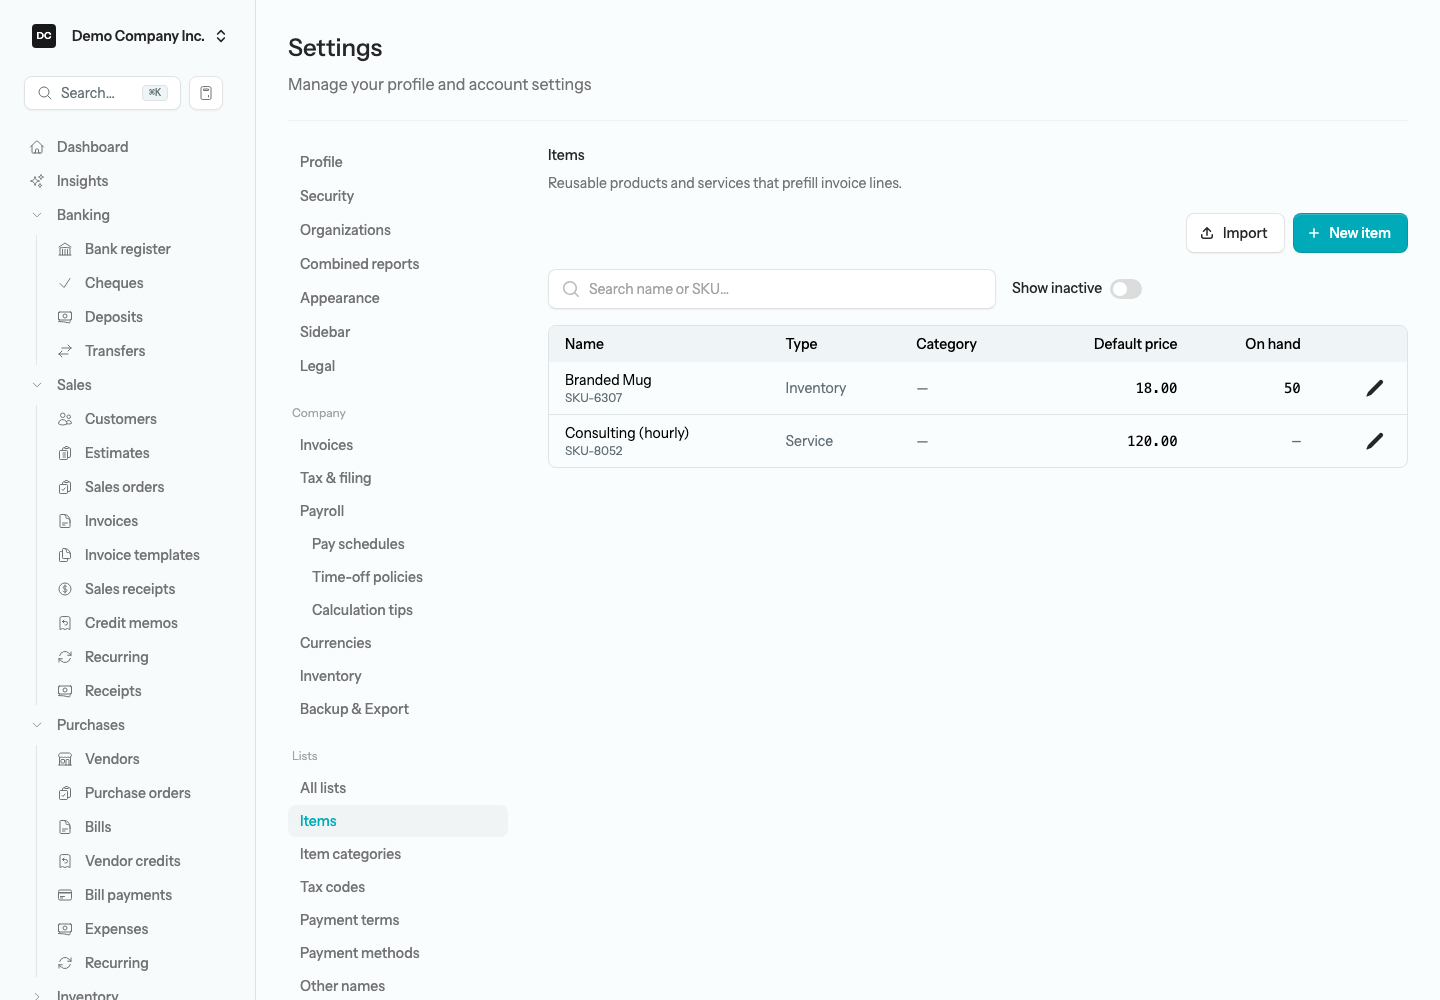Click the Cheques checkmark icon
This screenshot has height=1000, width=1440.
pos(65,283)
